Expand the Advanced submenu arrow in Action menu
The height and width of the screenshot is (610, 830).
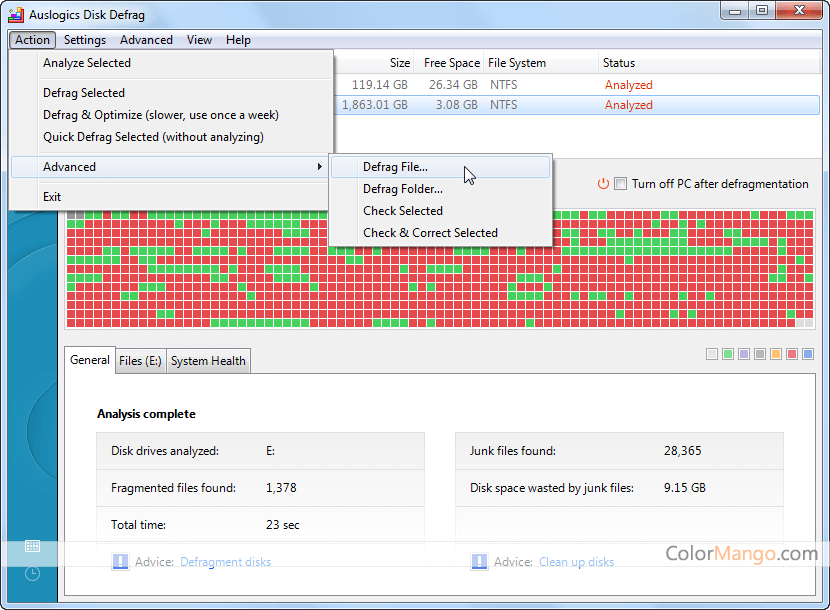click(319, 167)
